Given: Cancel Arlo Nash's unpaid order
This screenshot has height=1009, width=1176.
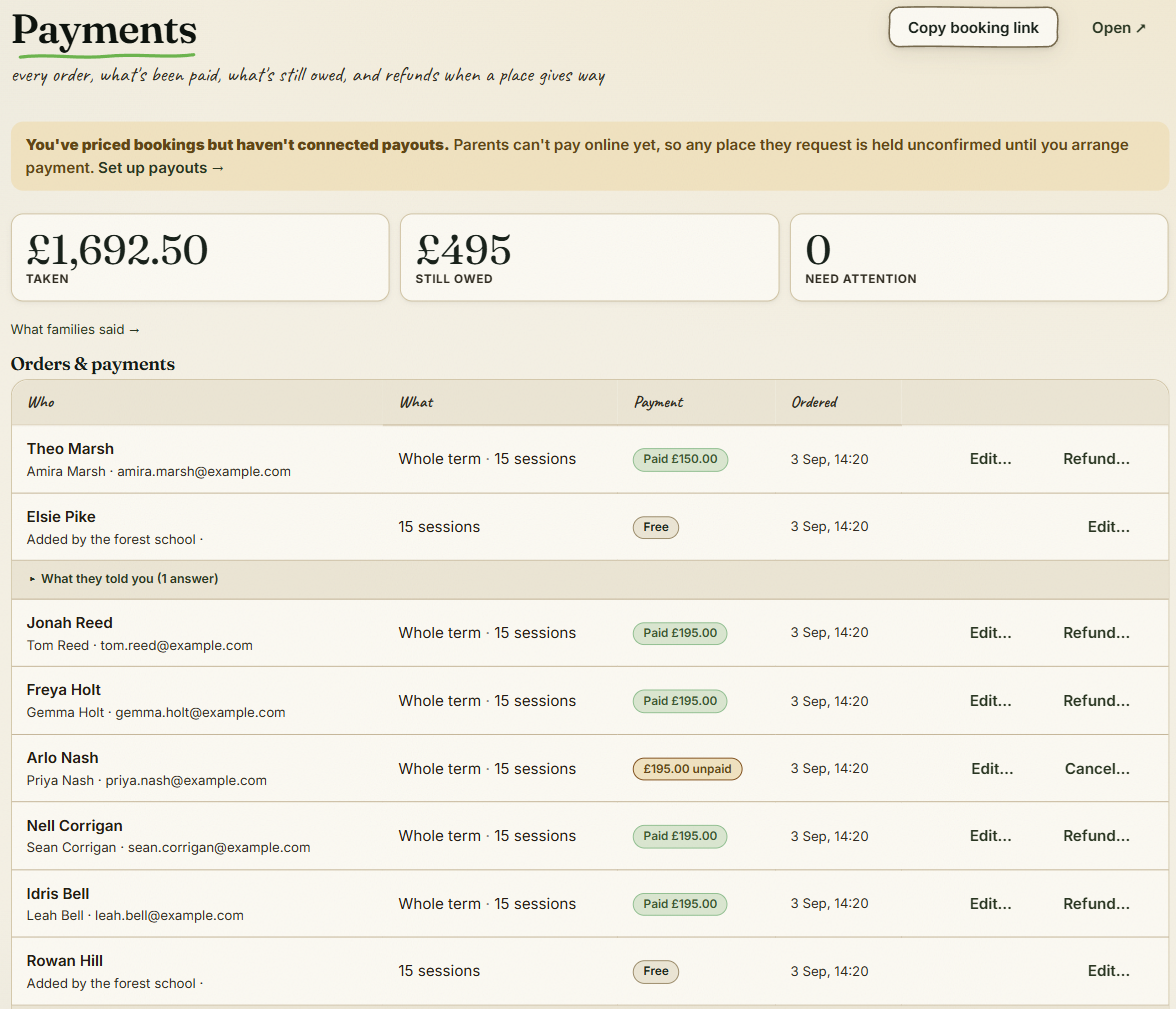Looking at the screenshot, I should point(1096,769).
